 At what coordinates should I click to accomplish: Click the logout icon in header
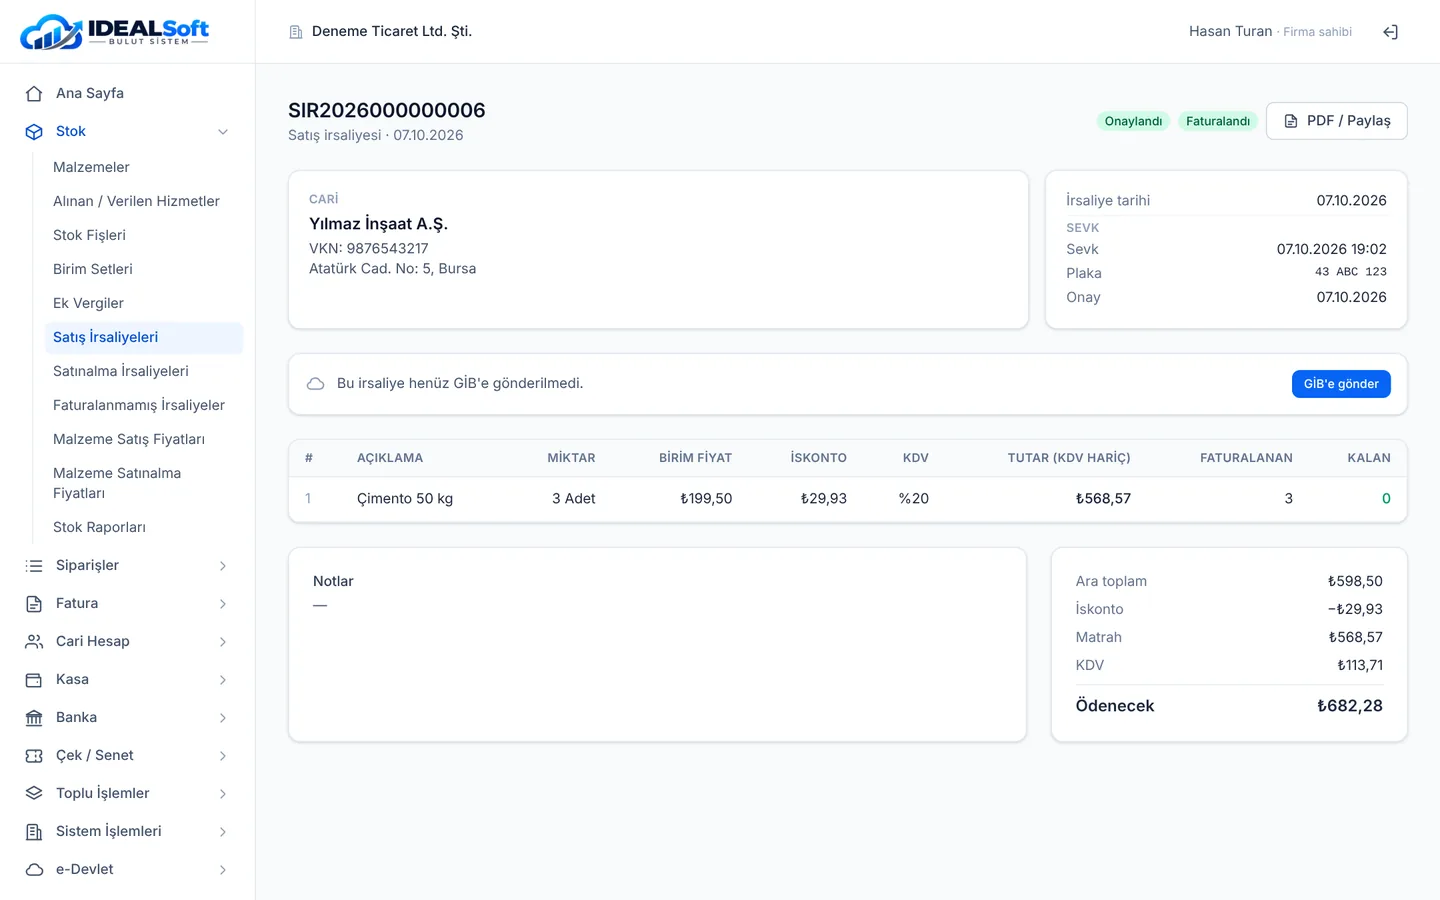point(1390,32)
